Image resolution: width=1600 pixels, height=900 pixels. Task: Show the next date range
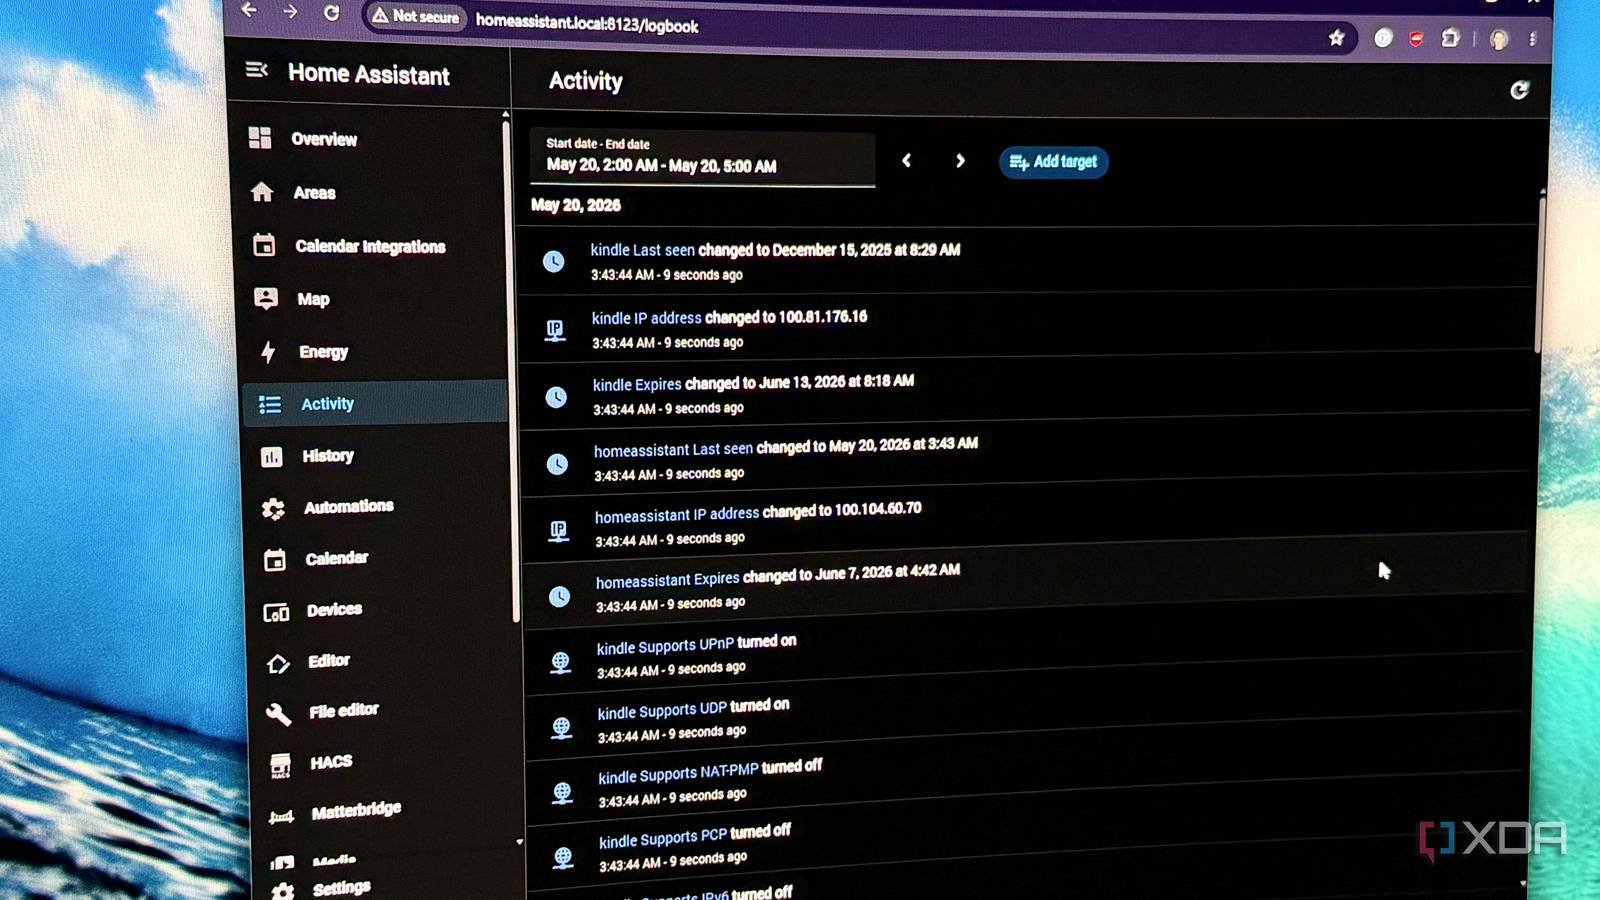click(x=960, y=160)
